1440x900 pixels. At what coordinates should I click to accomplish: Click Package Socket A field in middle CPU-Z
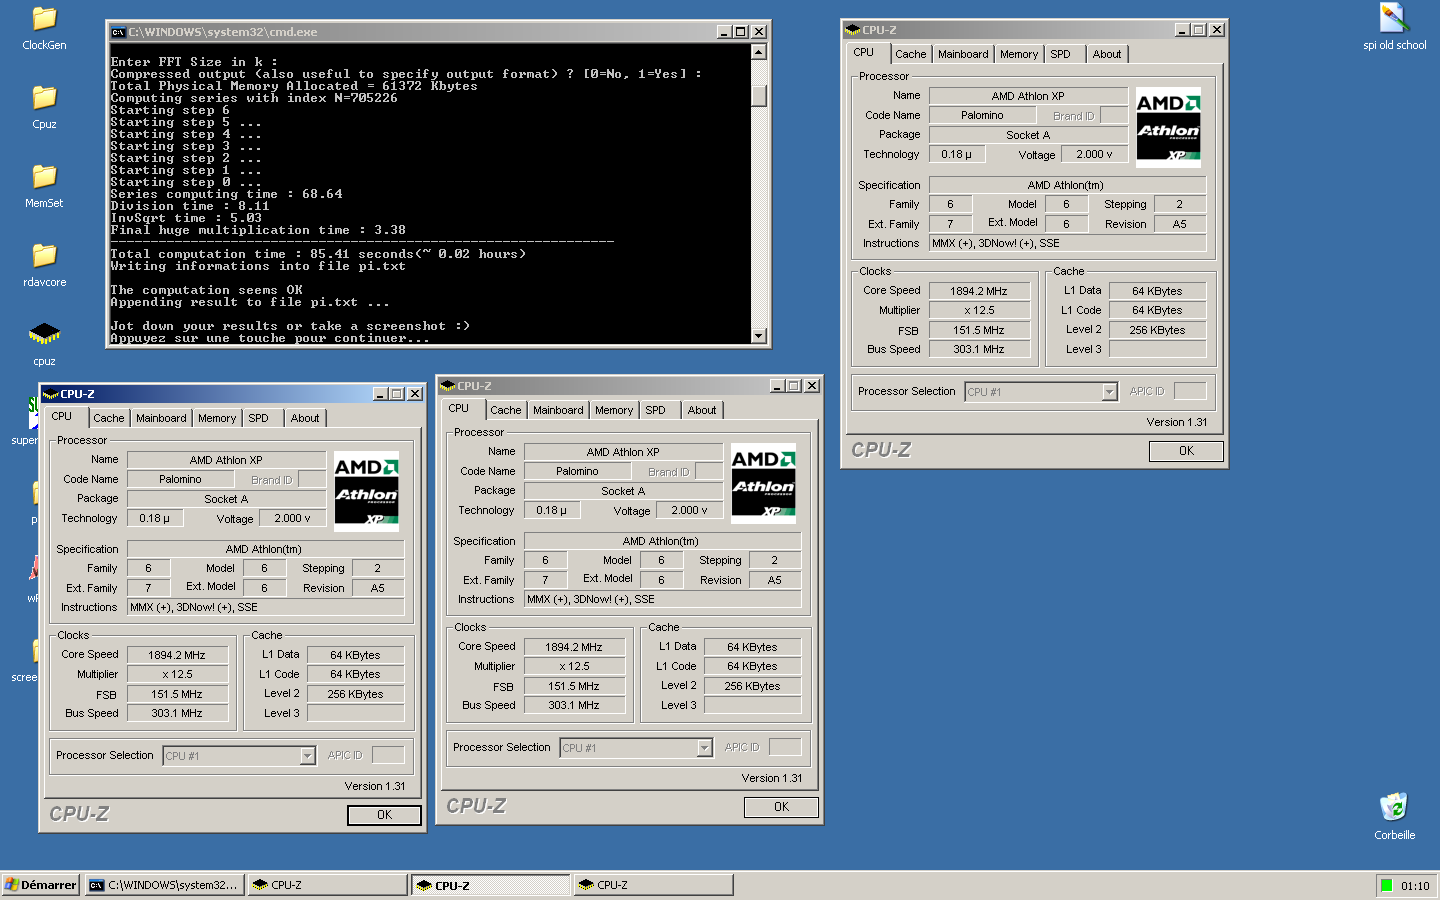coord(623,491)
